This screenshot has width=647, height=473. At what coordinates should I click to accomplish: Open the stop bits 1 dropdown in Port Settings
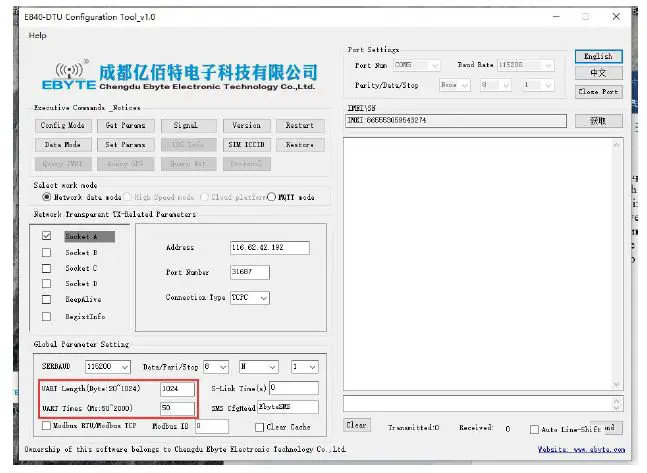538,85
